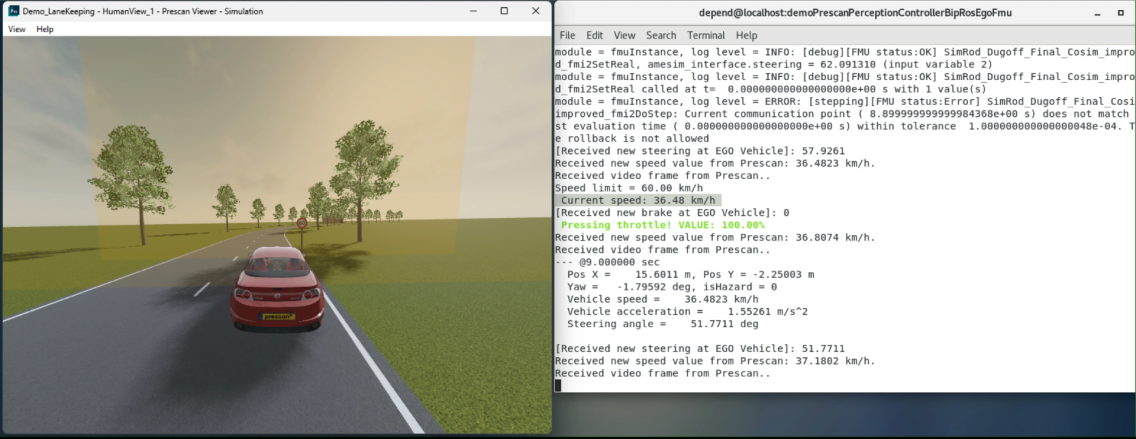Click the terminal cursor block
Viewport: 1136px width, 439px height.
point(558,385)
